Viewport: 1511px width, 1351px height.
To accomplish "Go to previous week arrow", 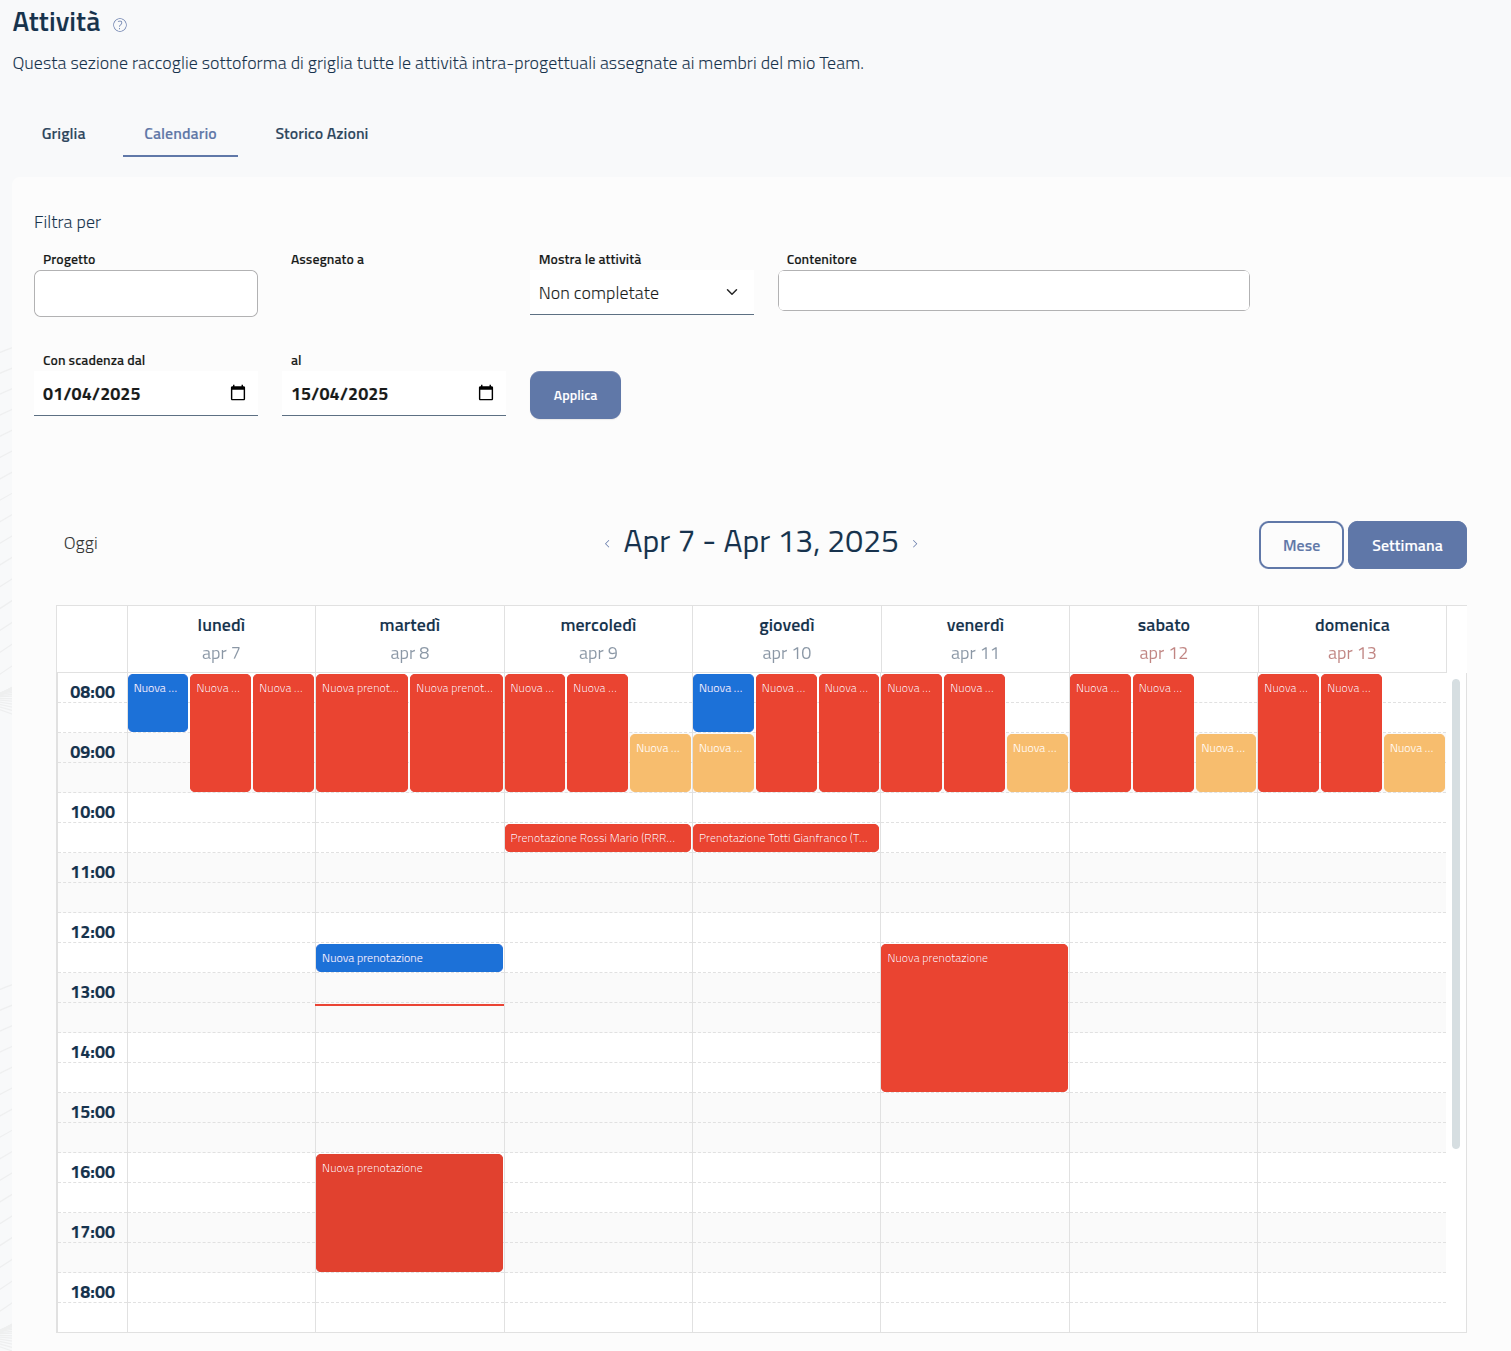I will (x=607, y=544).
